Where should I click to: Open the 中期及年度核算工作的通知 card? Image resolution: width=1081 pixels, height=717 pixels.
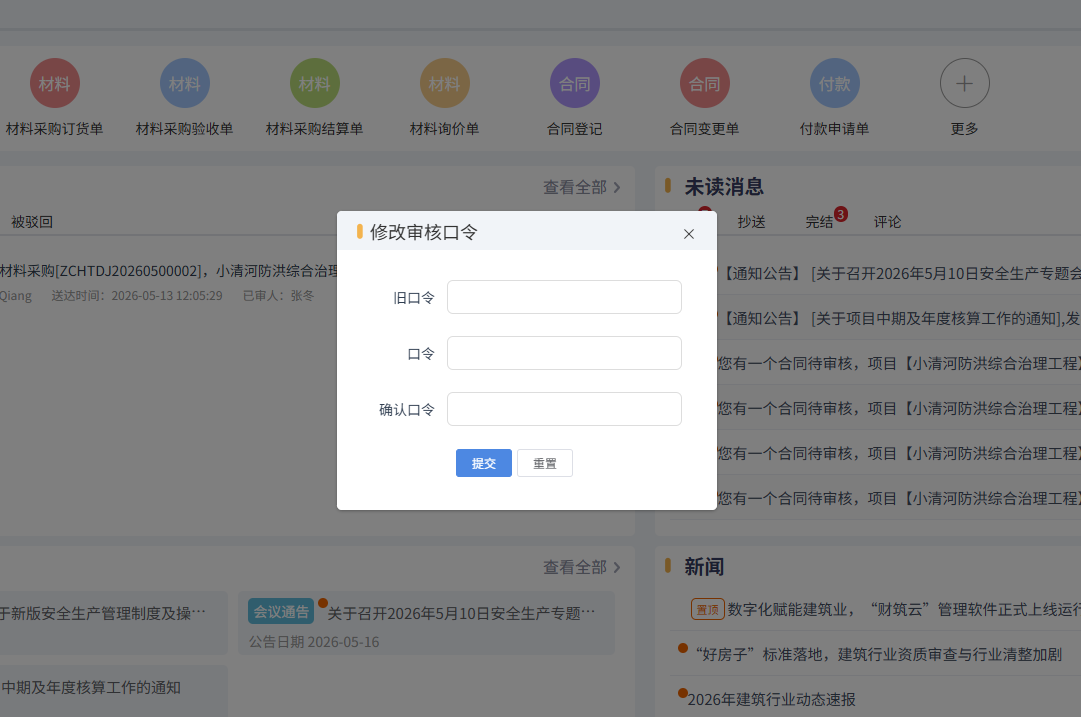pyautogui.click(x=114, y=691)
